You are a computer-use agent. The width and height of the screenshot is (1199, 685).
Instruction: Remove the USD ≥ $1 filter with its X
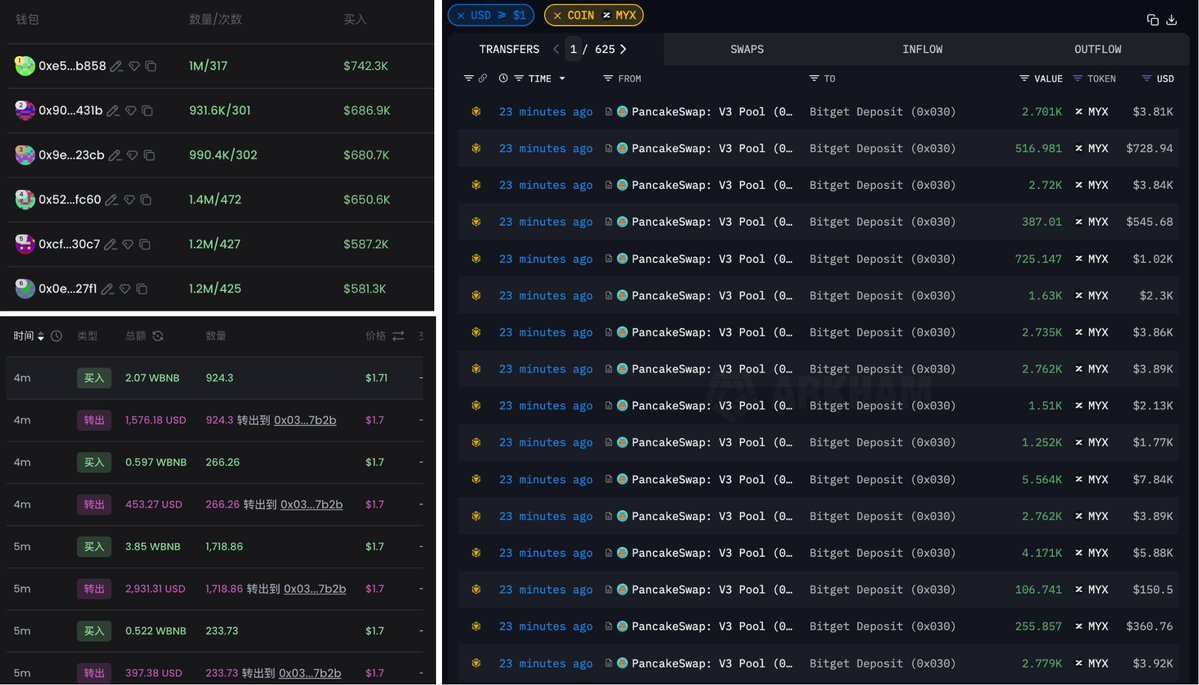[x=460, y=15]
